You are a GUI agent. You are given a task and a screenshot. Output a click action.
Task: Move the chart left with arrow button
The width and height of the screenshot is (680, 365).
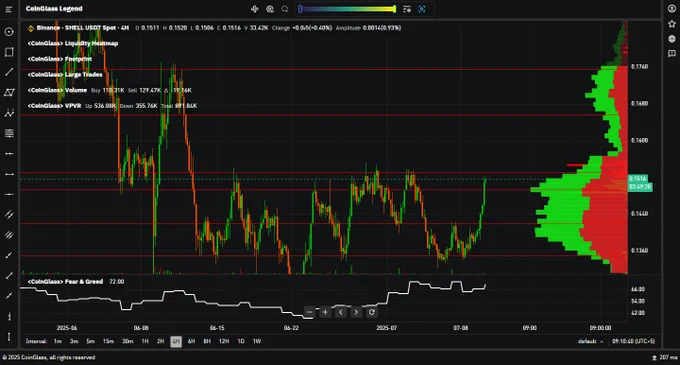(340, 312)
